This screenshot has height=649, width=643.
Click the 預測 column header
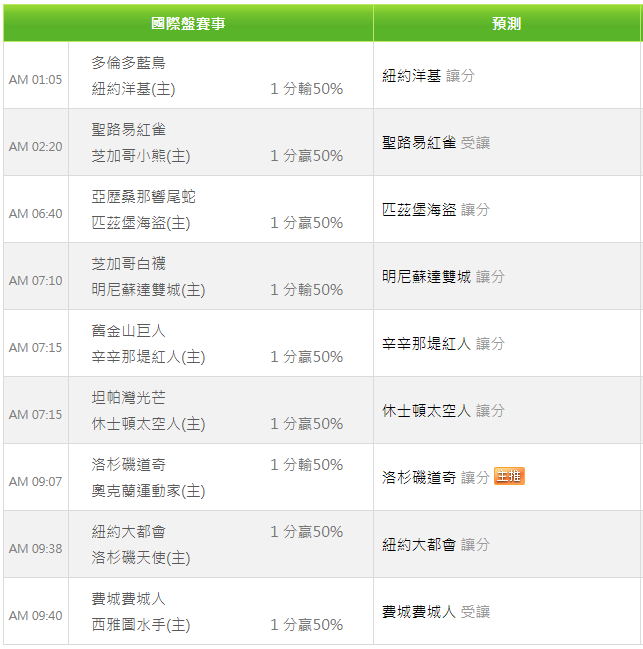point(507,23)
